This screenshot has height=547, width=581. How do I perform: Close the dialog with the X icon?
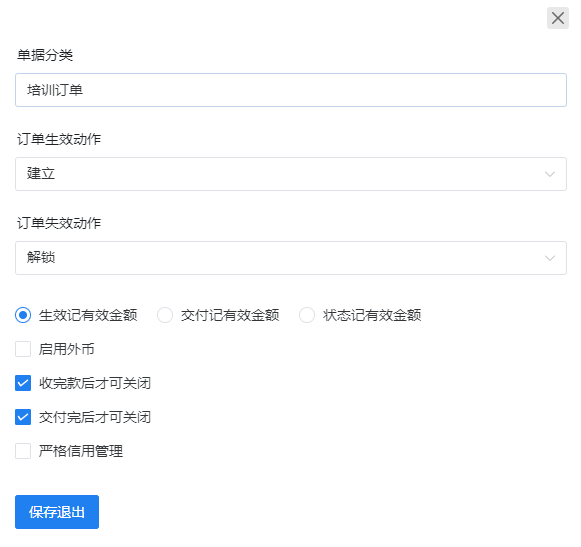pyautogui.click(x=558, y=18)
